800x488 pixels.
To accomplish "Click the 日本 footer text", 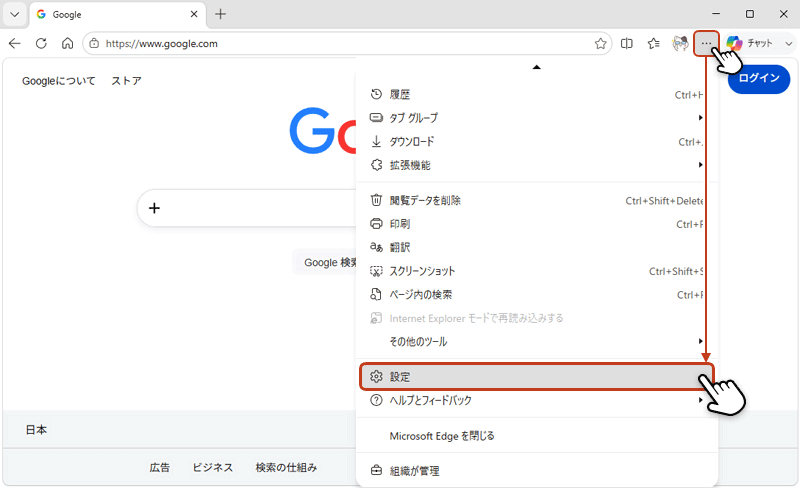I will coord(36,430).
